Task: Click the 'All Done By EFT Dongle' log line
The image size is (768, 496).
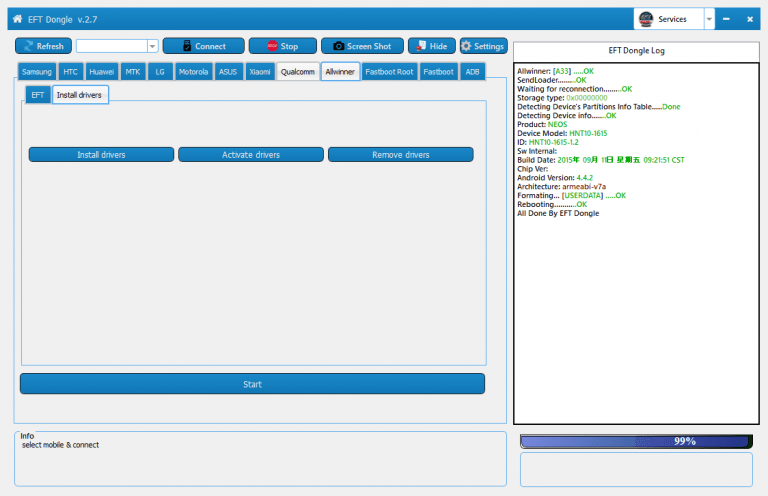Action: coord(558,213)
